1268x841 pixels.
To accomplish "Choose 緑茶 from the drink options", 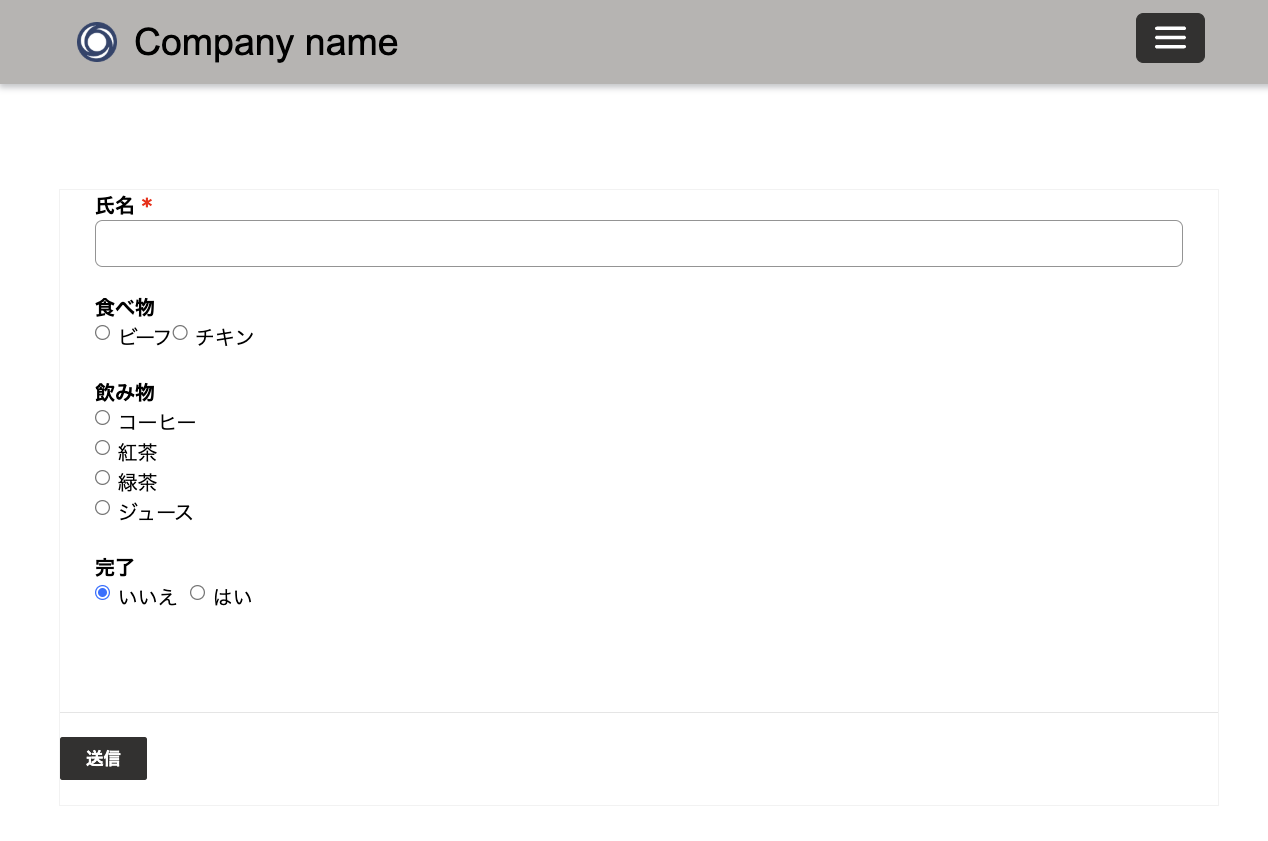I will [x=102, y=478].
